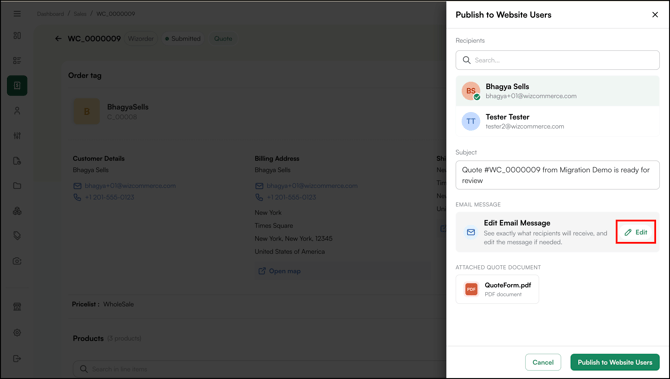Click Dashboard in the breadcrumb
670x379 pixels.
point(50,14)
